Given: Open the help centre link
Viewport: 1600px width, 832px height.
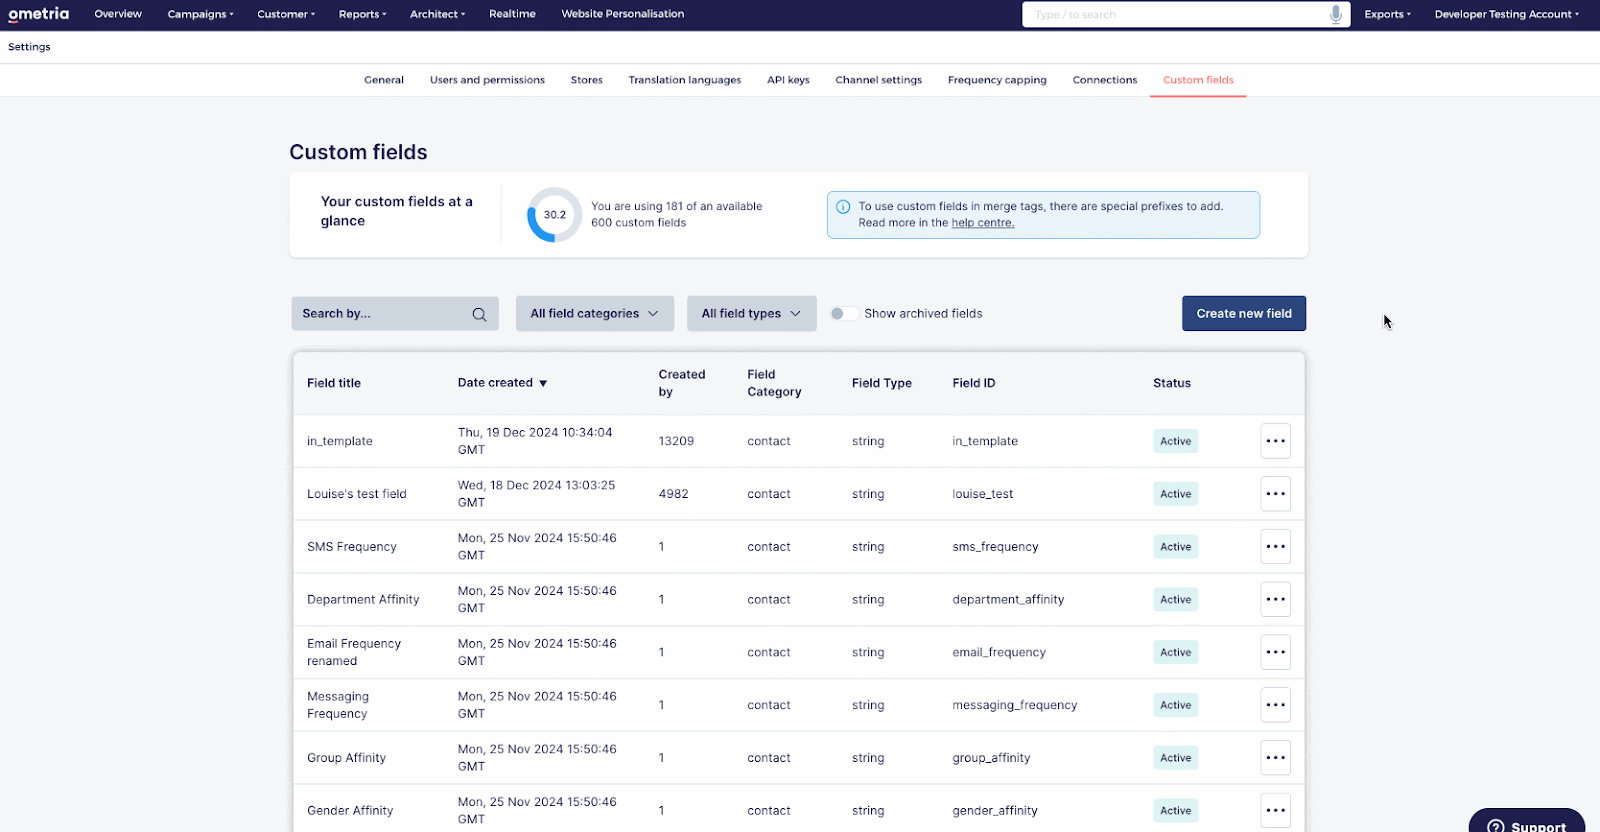Looking at the screenshot, I should click(x=982, y=223).
